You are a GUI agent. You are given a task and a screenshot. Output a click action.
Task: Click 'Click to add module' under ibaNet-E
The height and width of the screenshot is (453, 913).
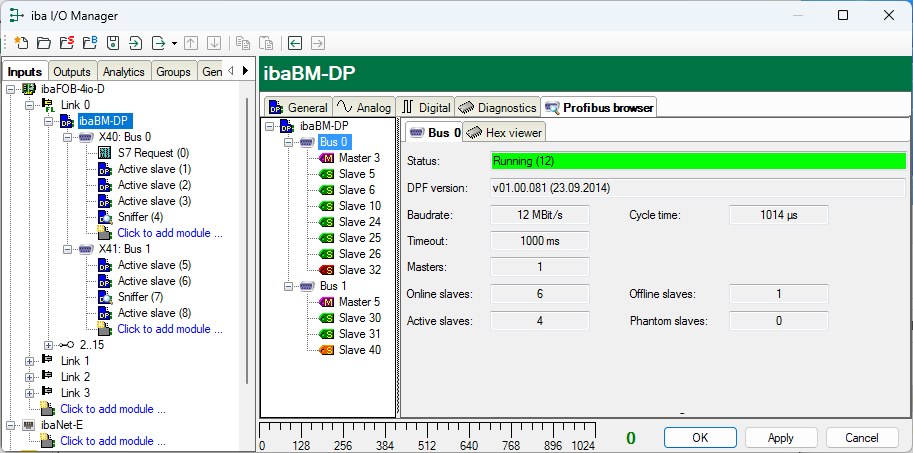click(x=113, y=441)
